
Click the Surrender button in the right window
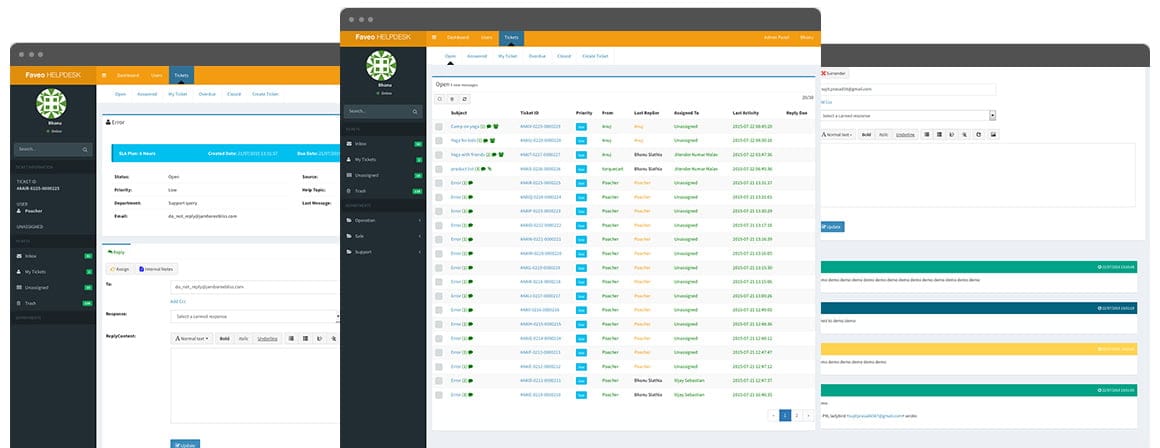pos(834,74)
